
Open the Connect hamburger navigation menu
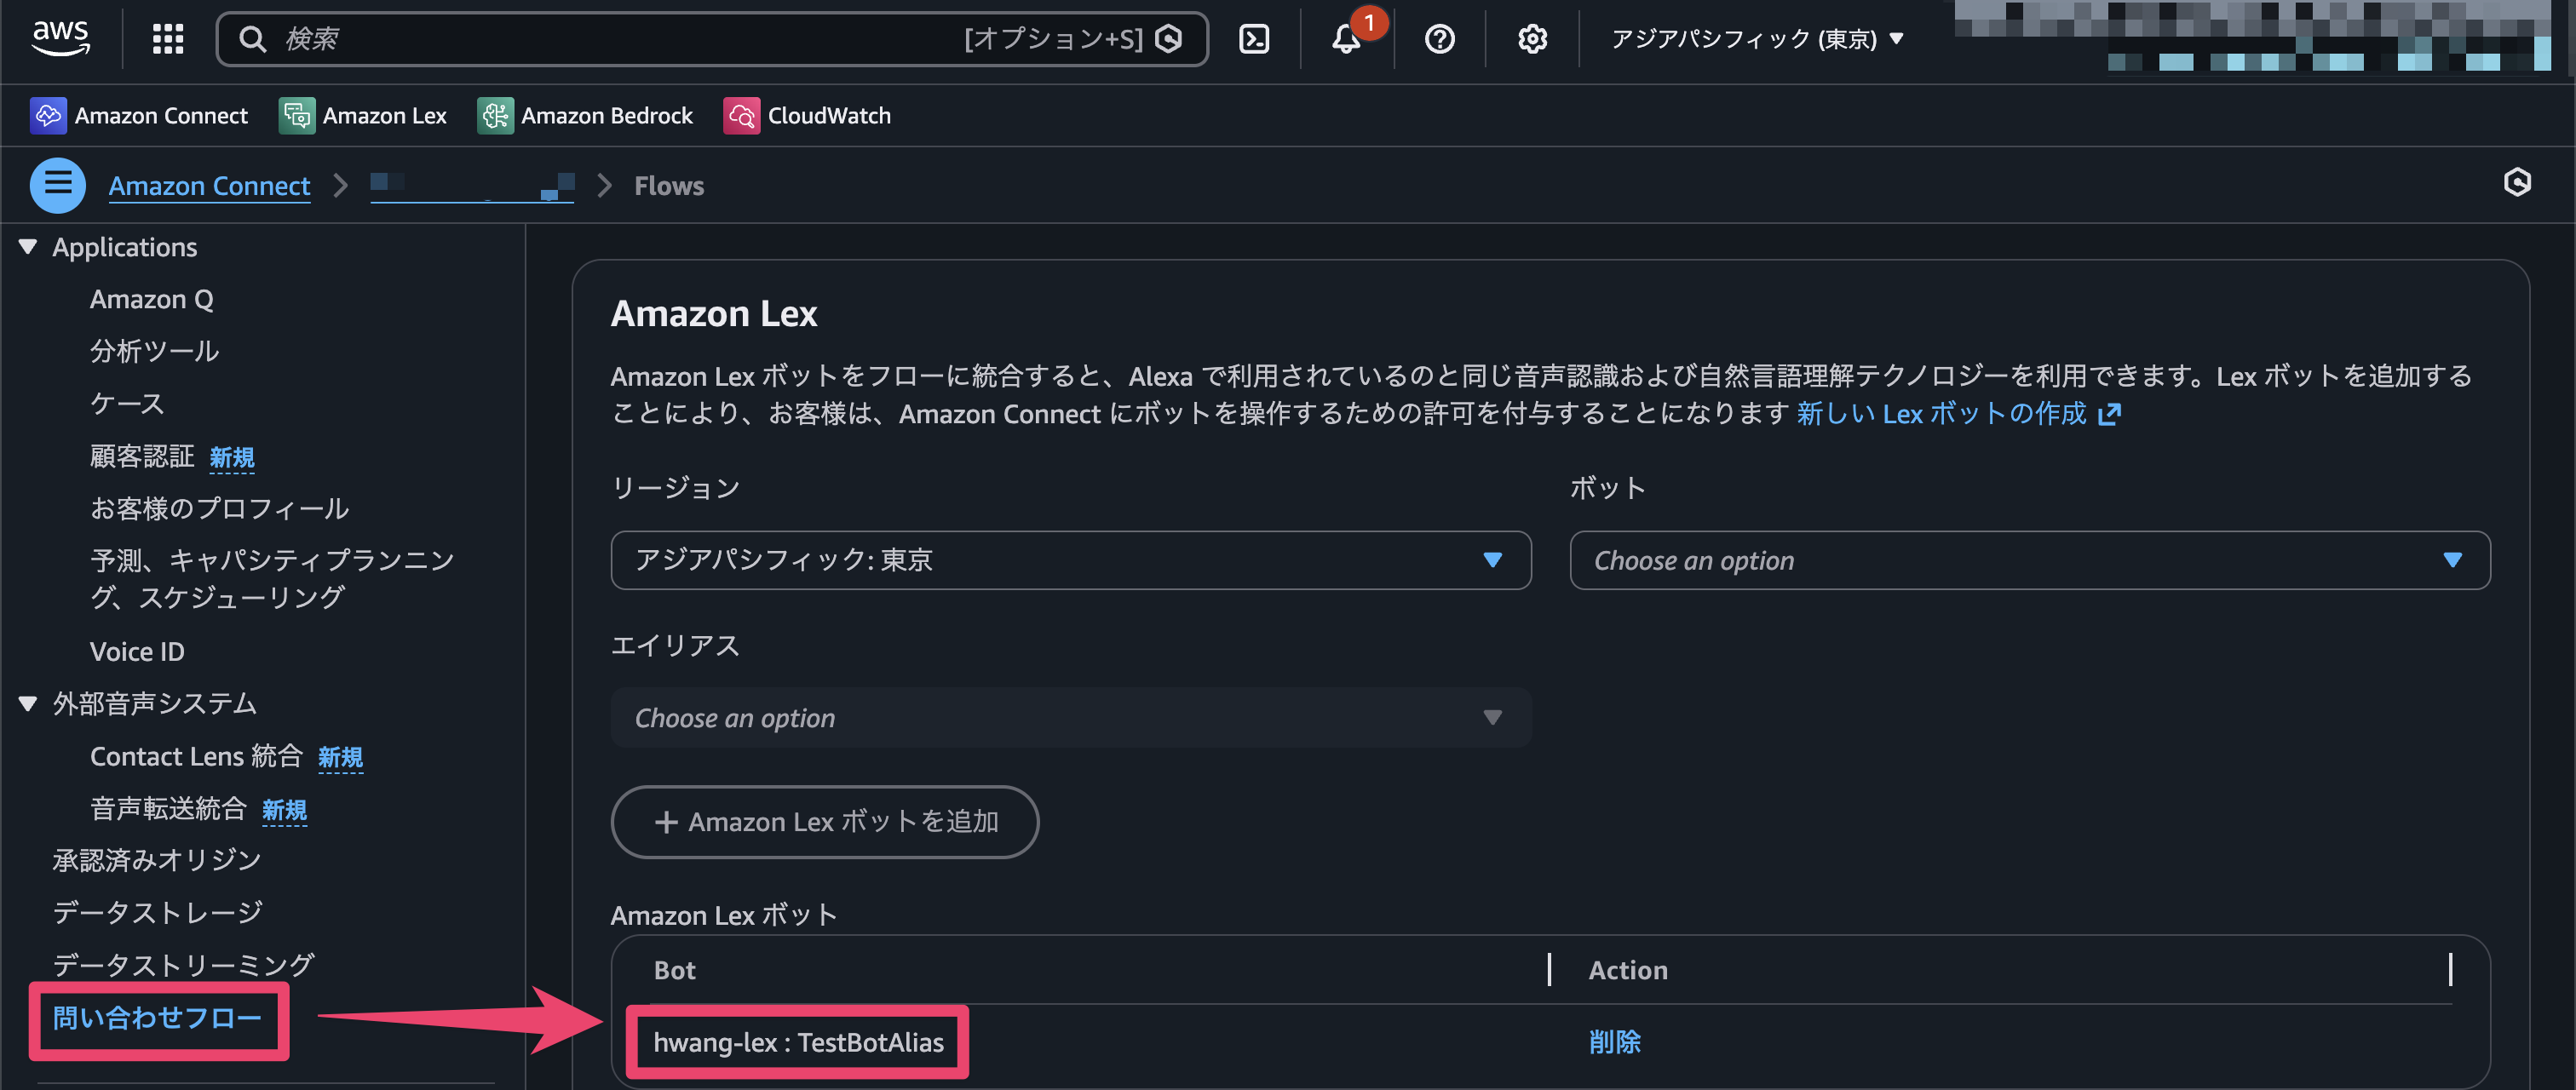(57, 185)
